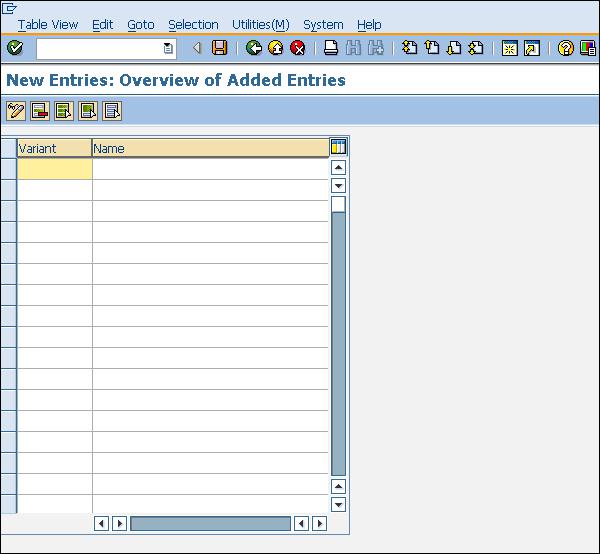Screen dimensions: 600x554
Task: Open the Goto menu
Action: click(x=141, y=25)
